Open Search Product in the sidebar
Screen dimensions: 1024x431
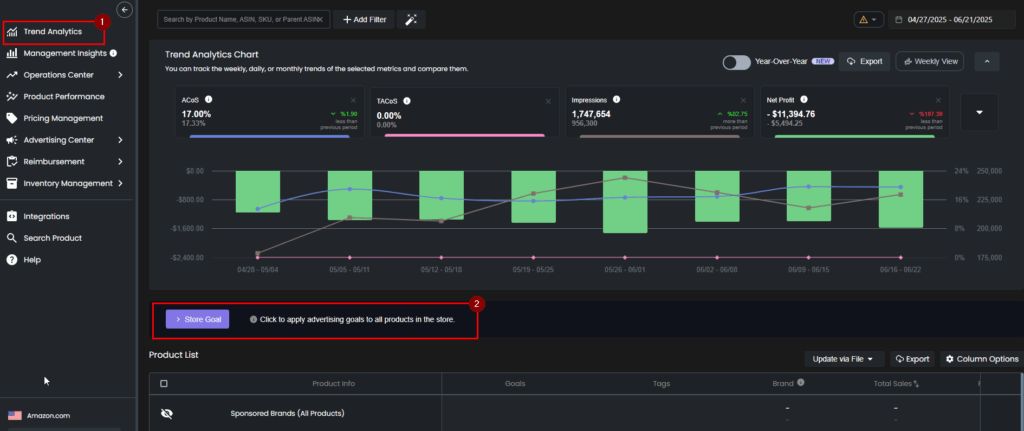coord(52,238)
